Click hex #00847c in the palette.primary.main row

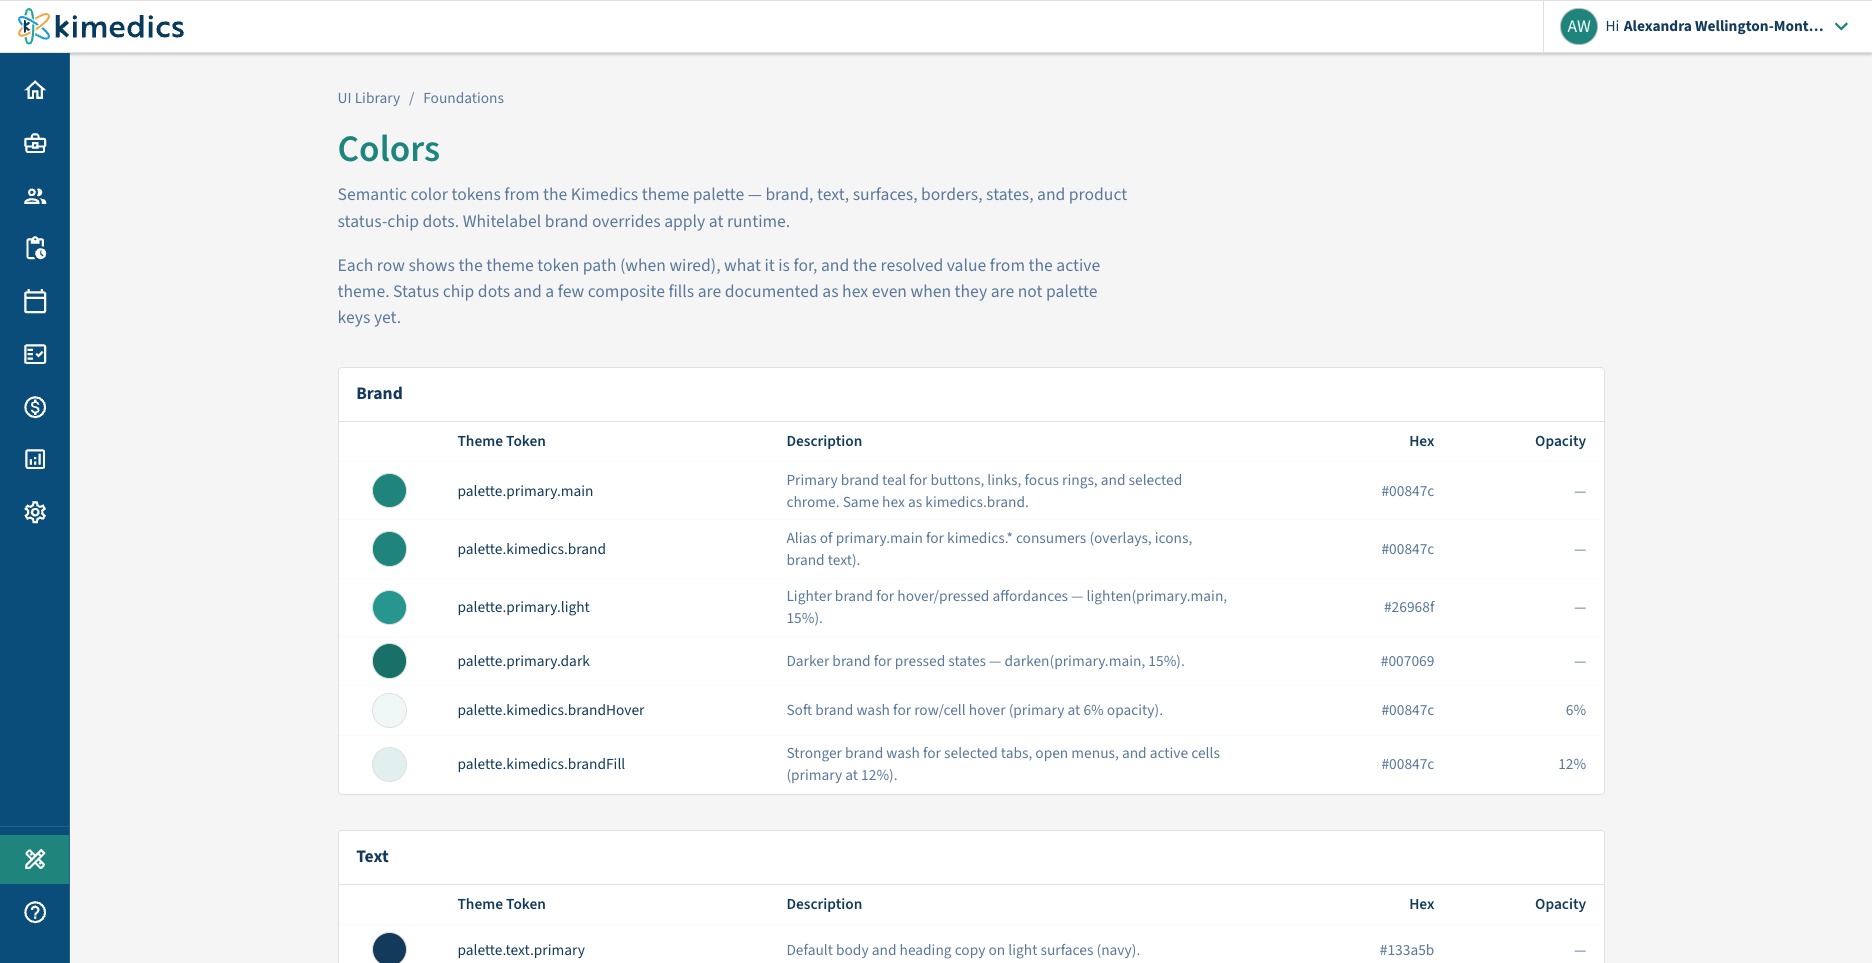[x=1408, y=491]
